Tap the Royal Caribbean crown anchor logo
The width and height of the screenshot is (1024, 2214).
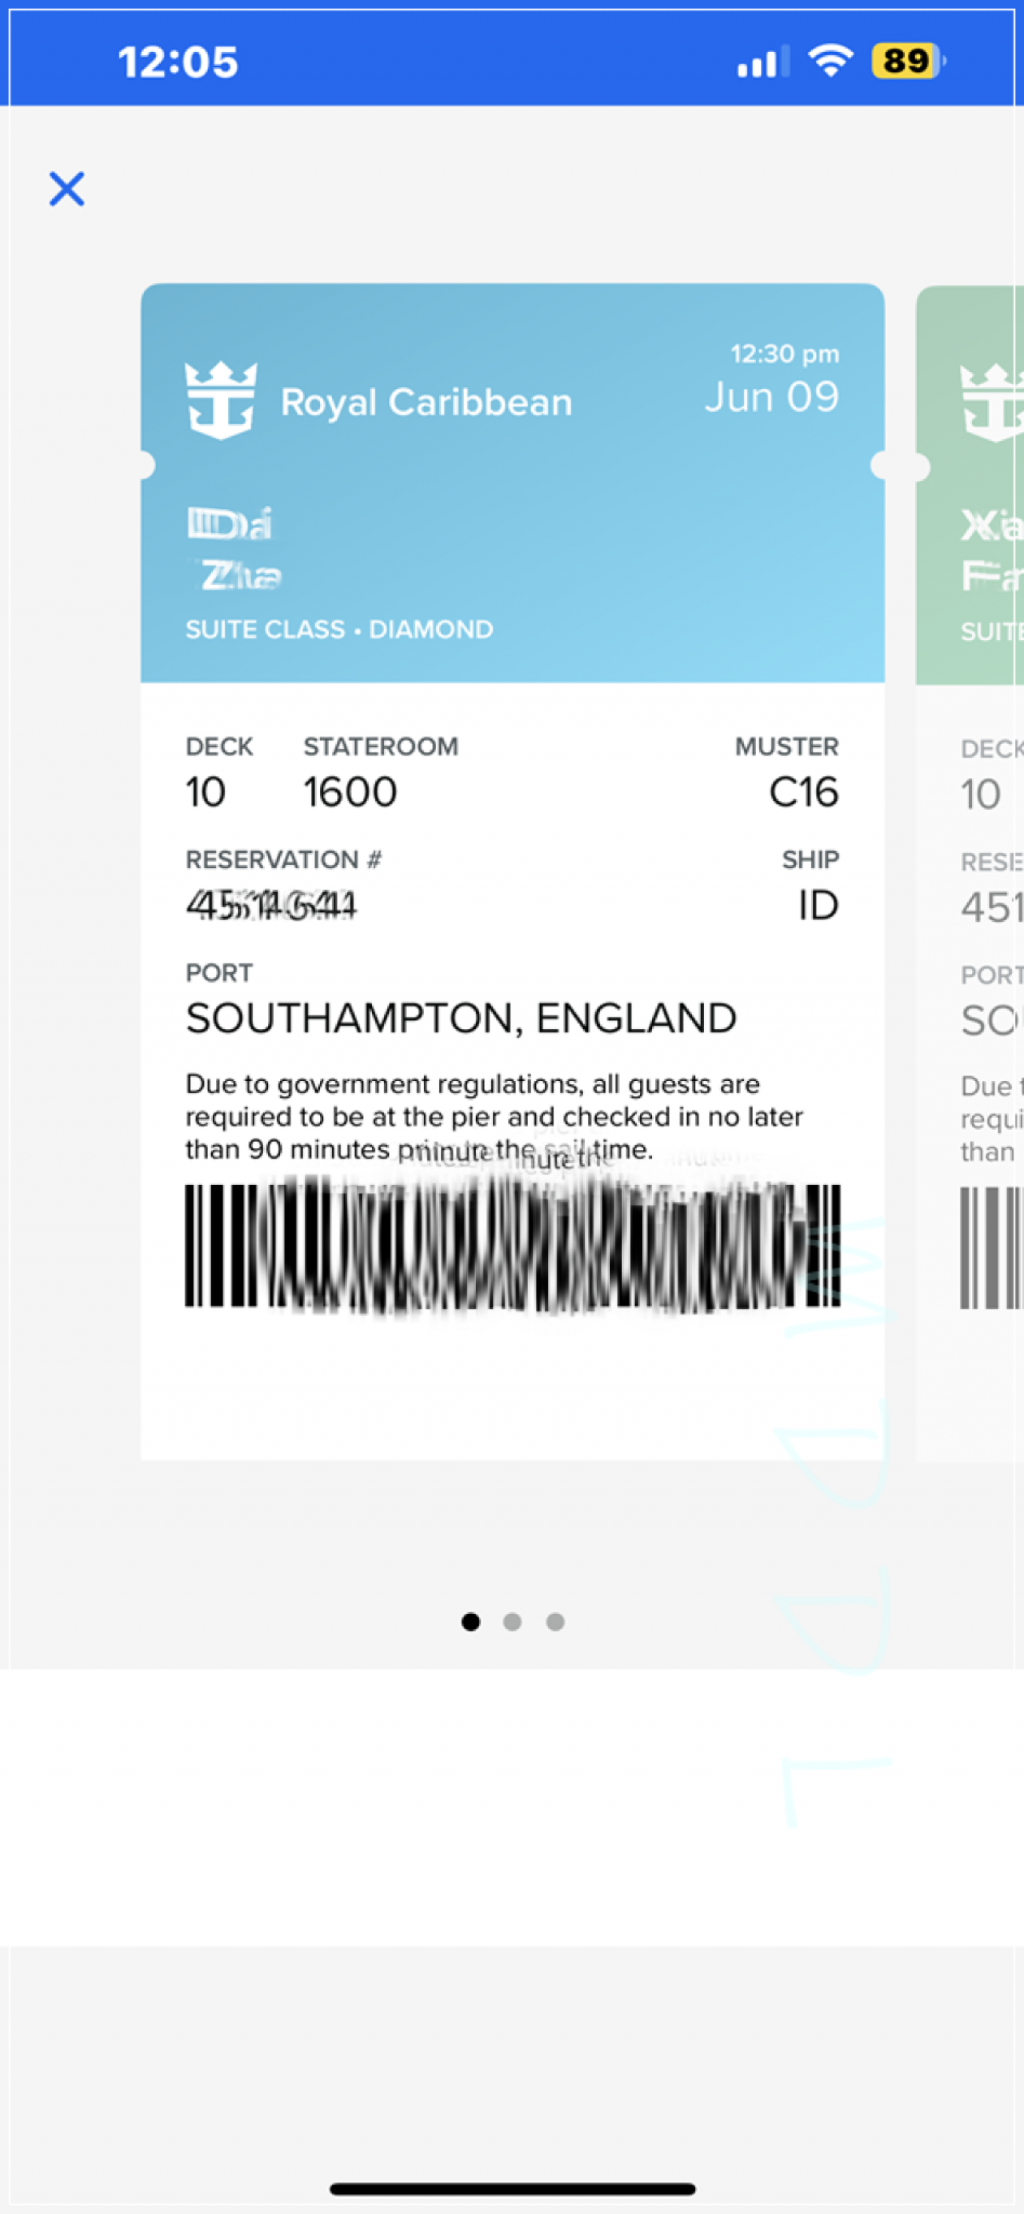(221, 400)
